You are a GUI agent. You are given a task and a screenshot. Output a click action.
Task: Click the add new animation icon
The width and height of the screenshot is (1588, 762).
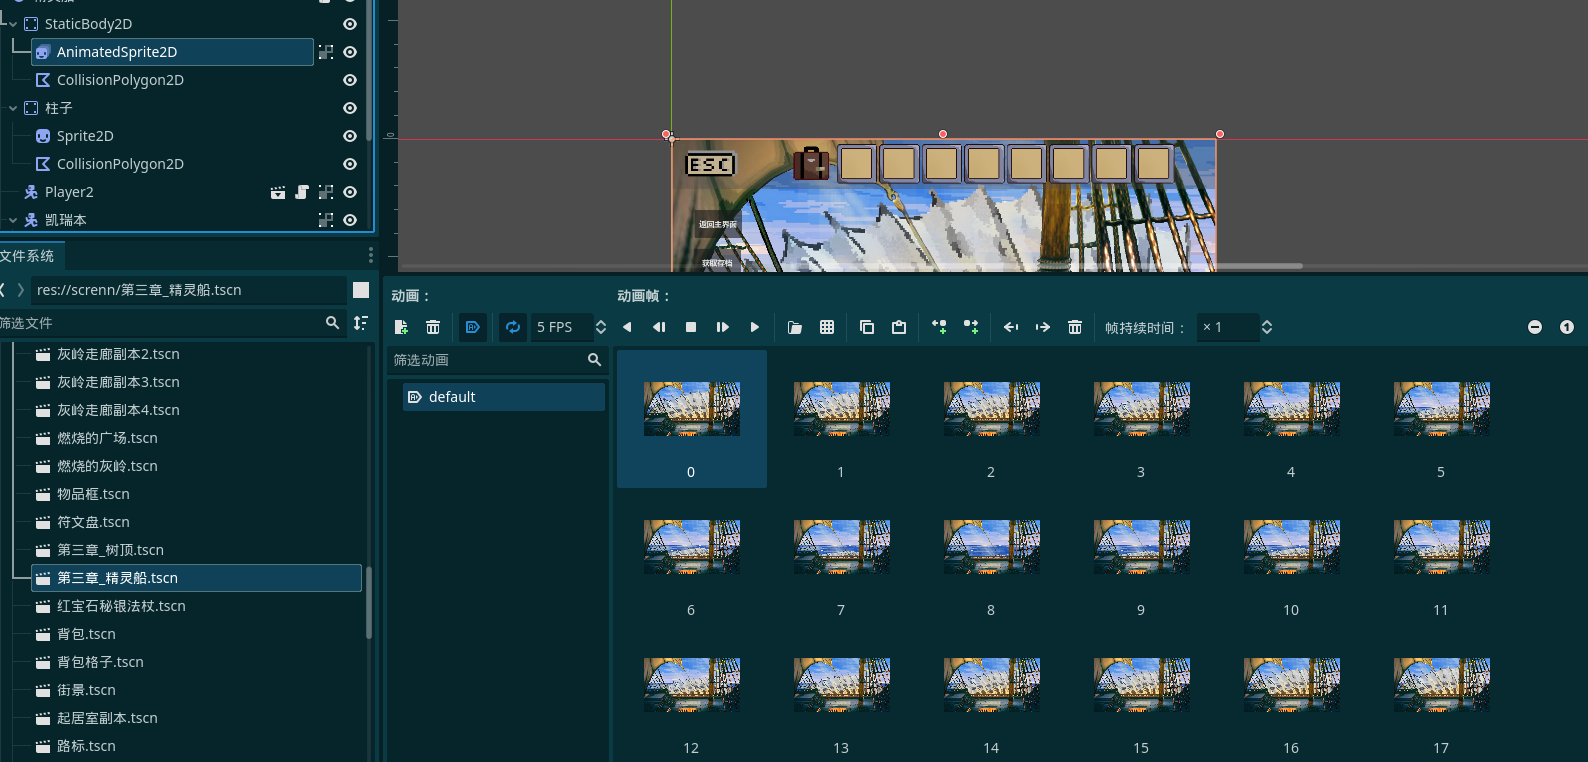tap(401, 327)
